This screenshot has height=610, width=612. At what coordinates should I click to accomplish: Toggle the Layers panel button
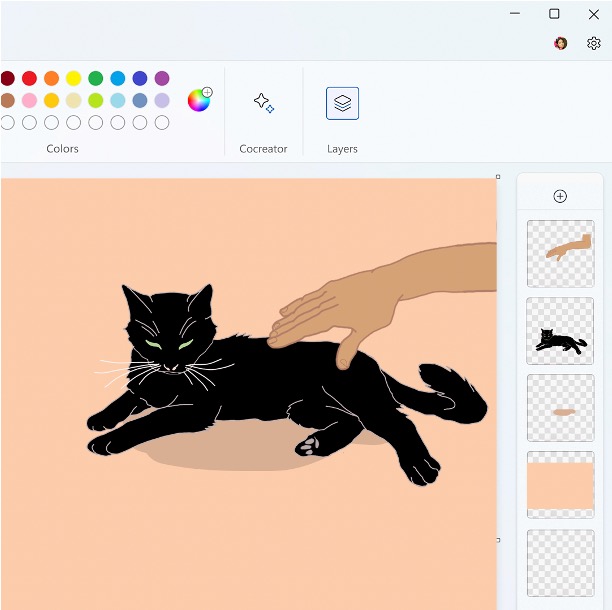pyautogui.click(x=342, y=103)
